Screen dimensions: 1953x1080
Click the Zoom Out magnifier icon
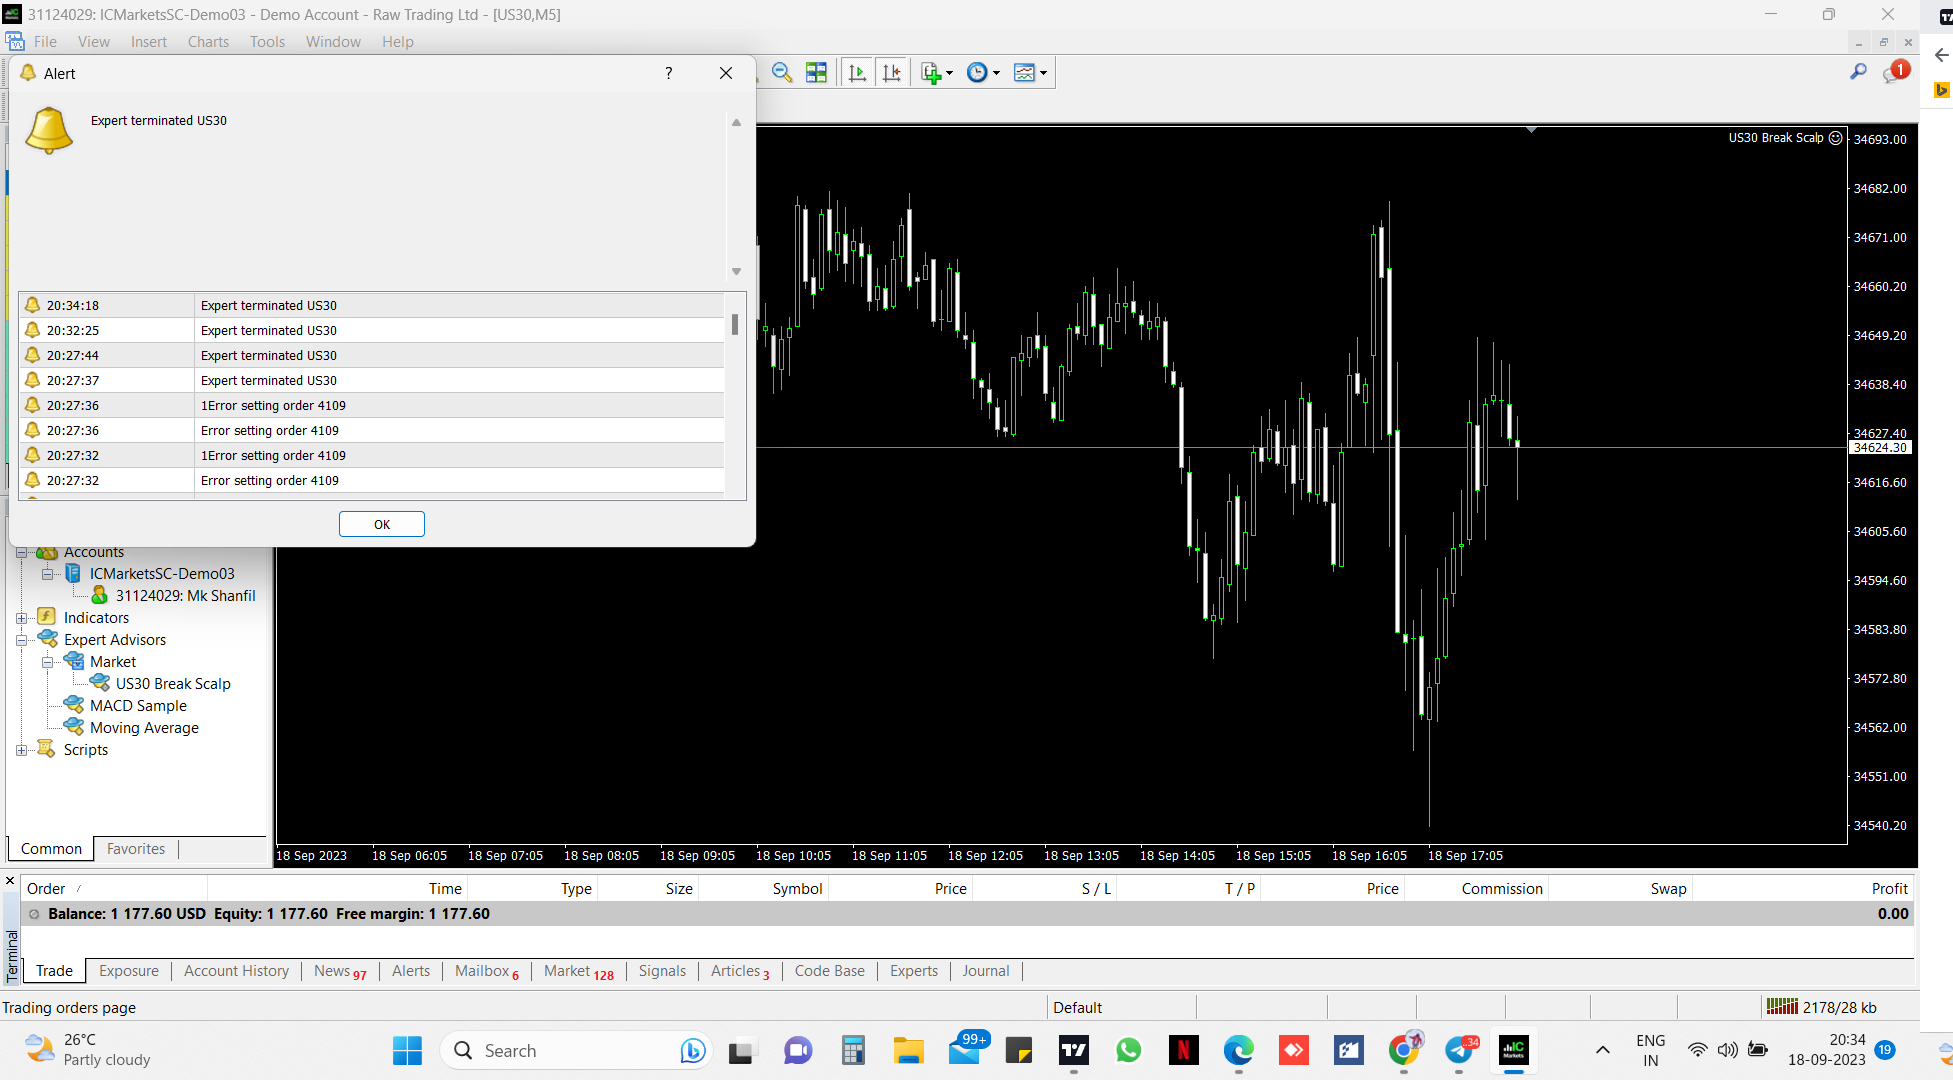coord(782,73)
